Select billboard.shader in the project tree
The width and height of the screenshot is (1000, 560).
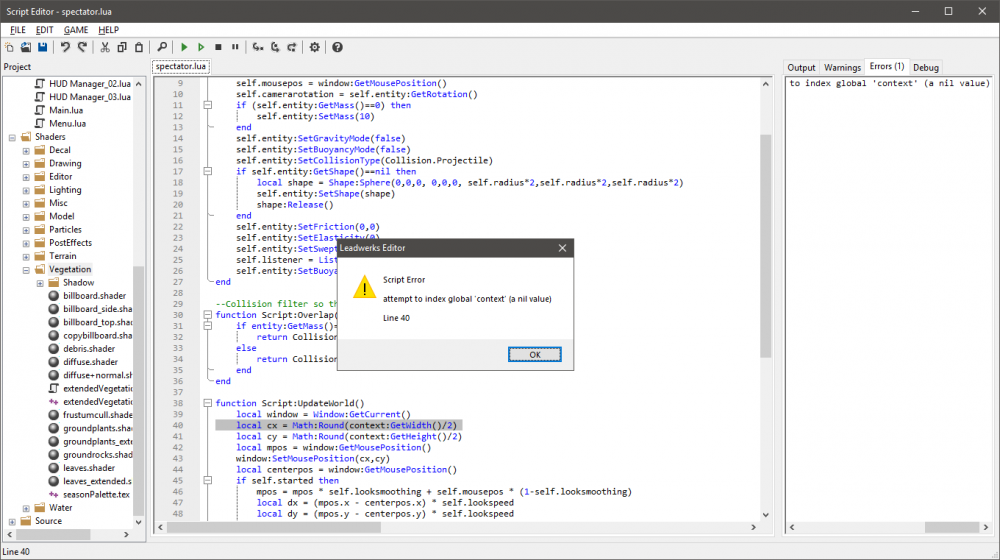click(x=94, y=296)
